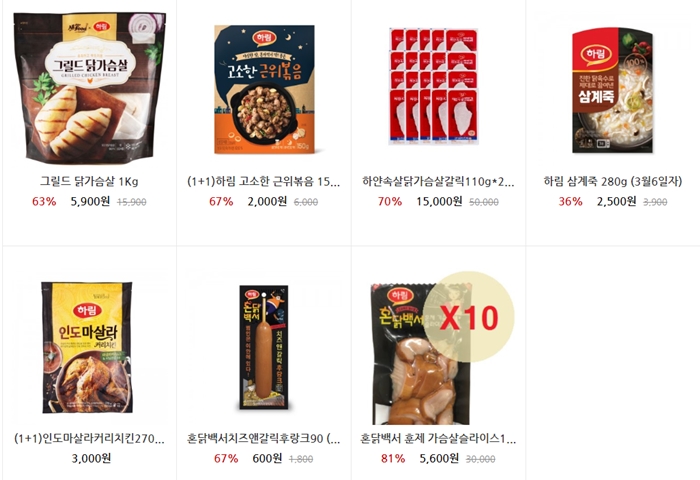
Task: Open the (1+1)하림 고소한 근위볶음 title link
Action: [x=264, y=182]
